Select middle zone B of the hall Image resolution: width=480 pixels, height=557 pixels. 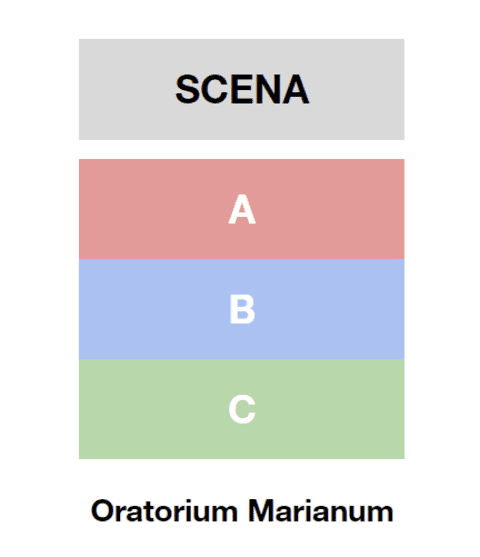pyautogui.click(x=242, y=309)
